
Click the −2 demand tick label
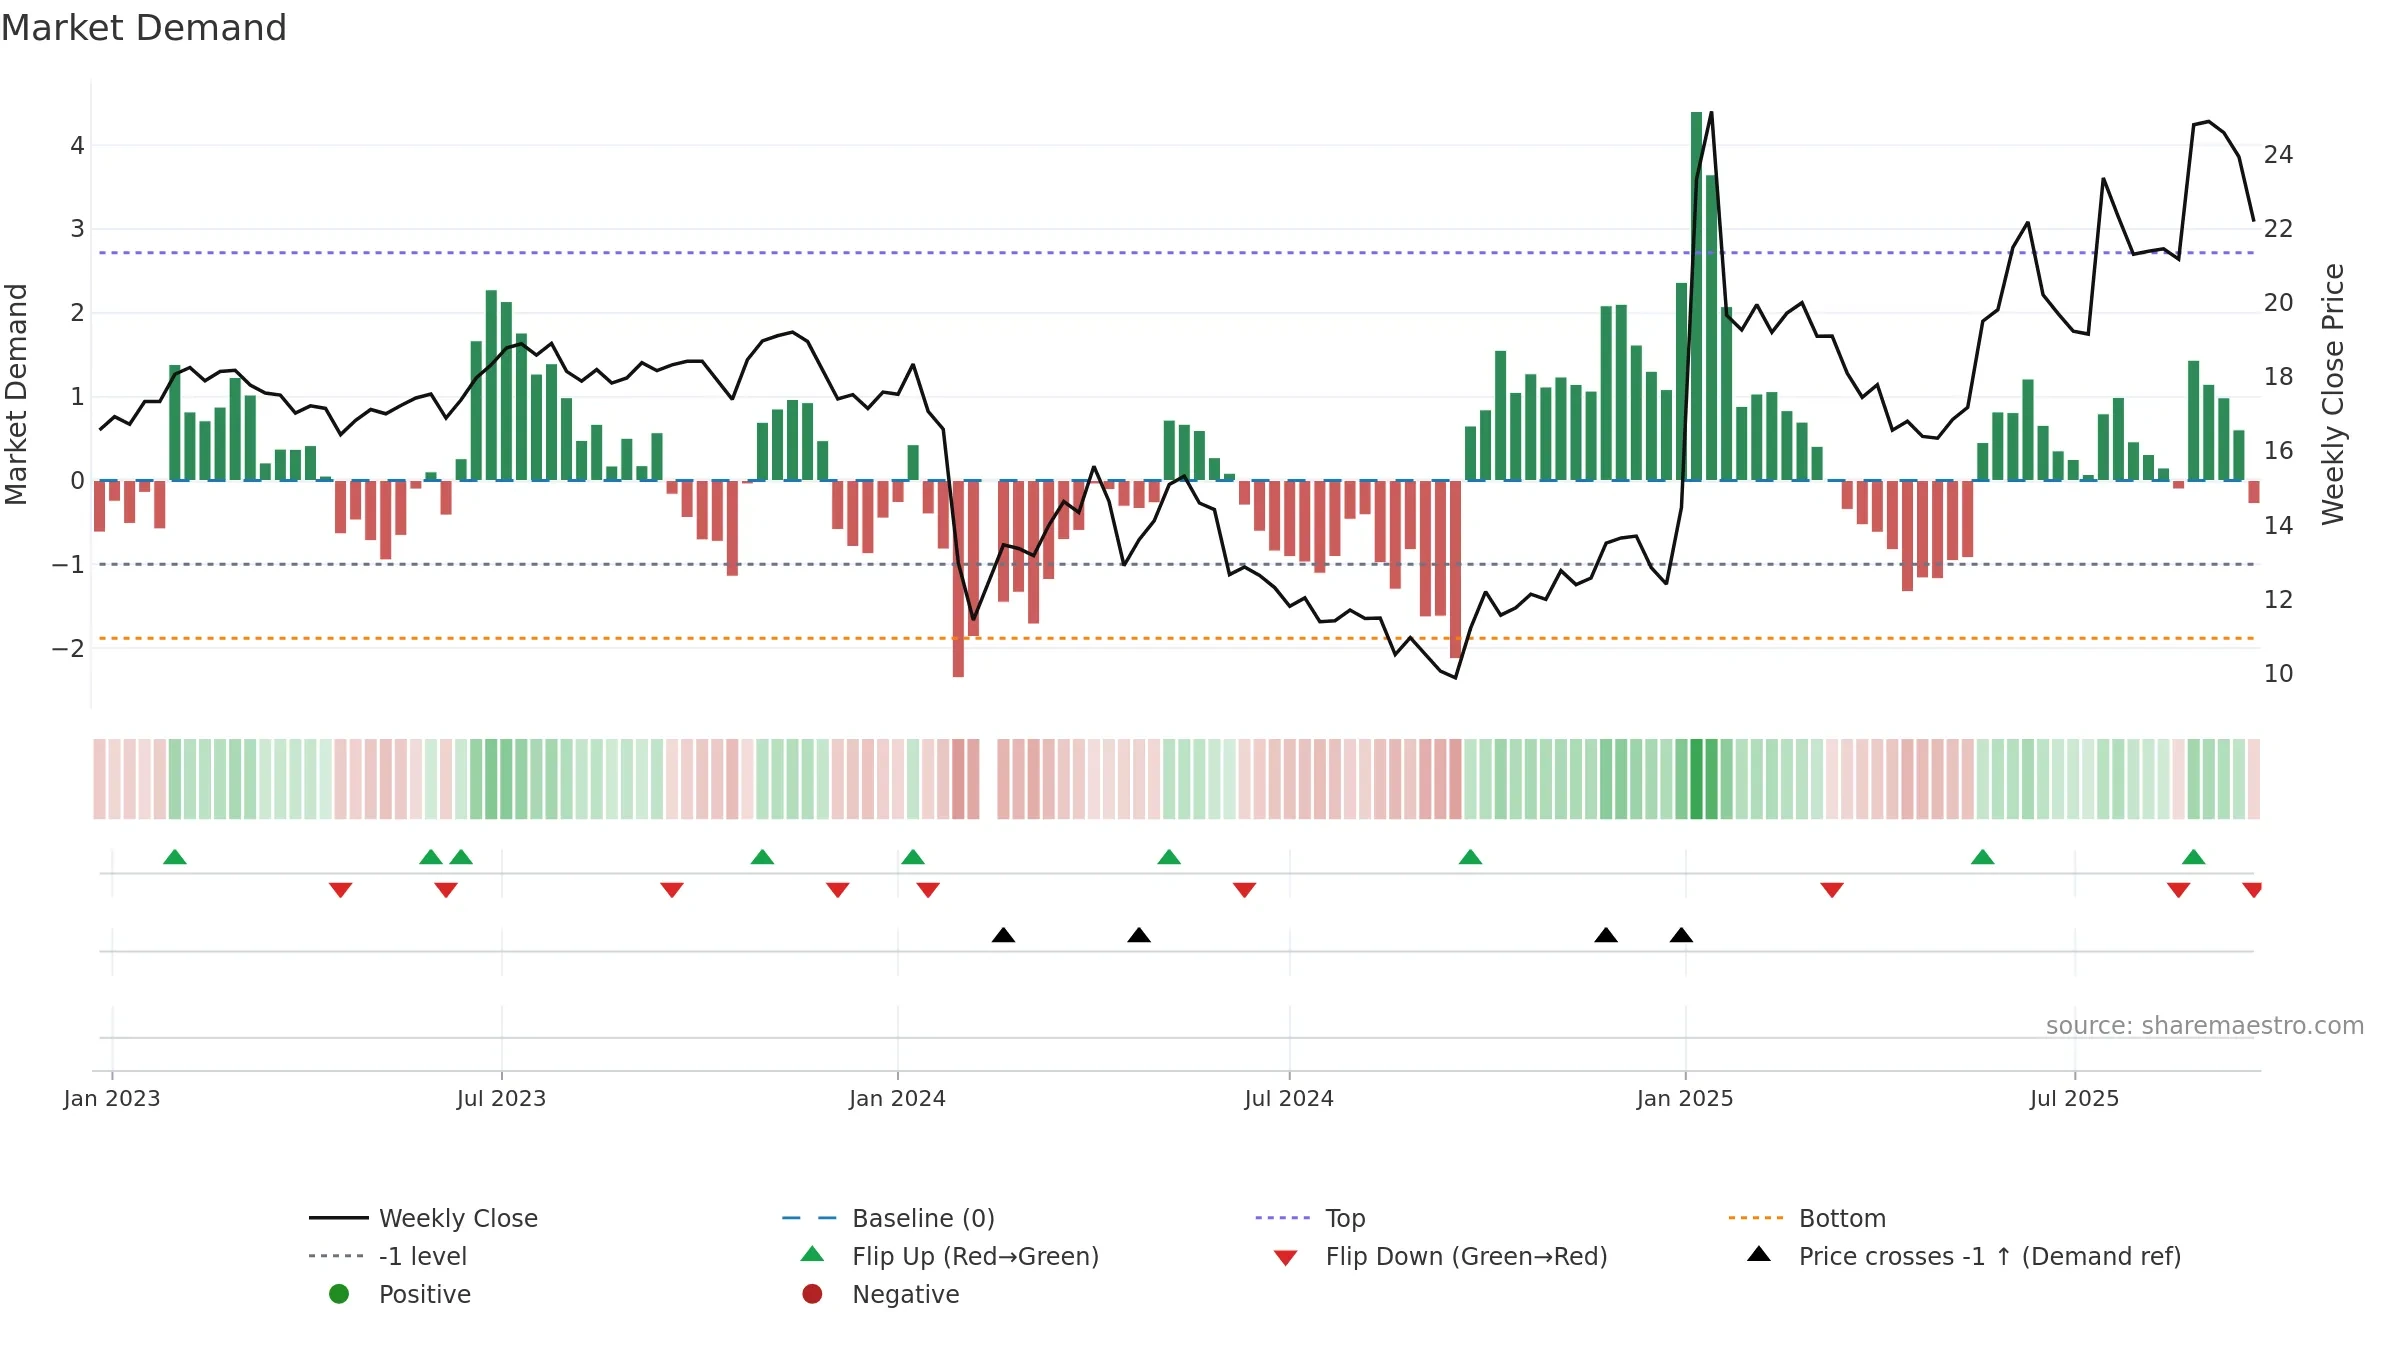[x=68, y=648]
